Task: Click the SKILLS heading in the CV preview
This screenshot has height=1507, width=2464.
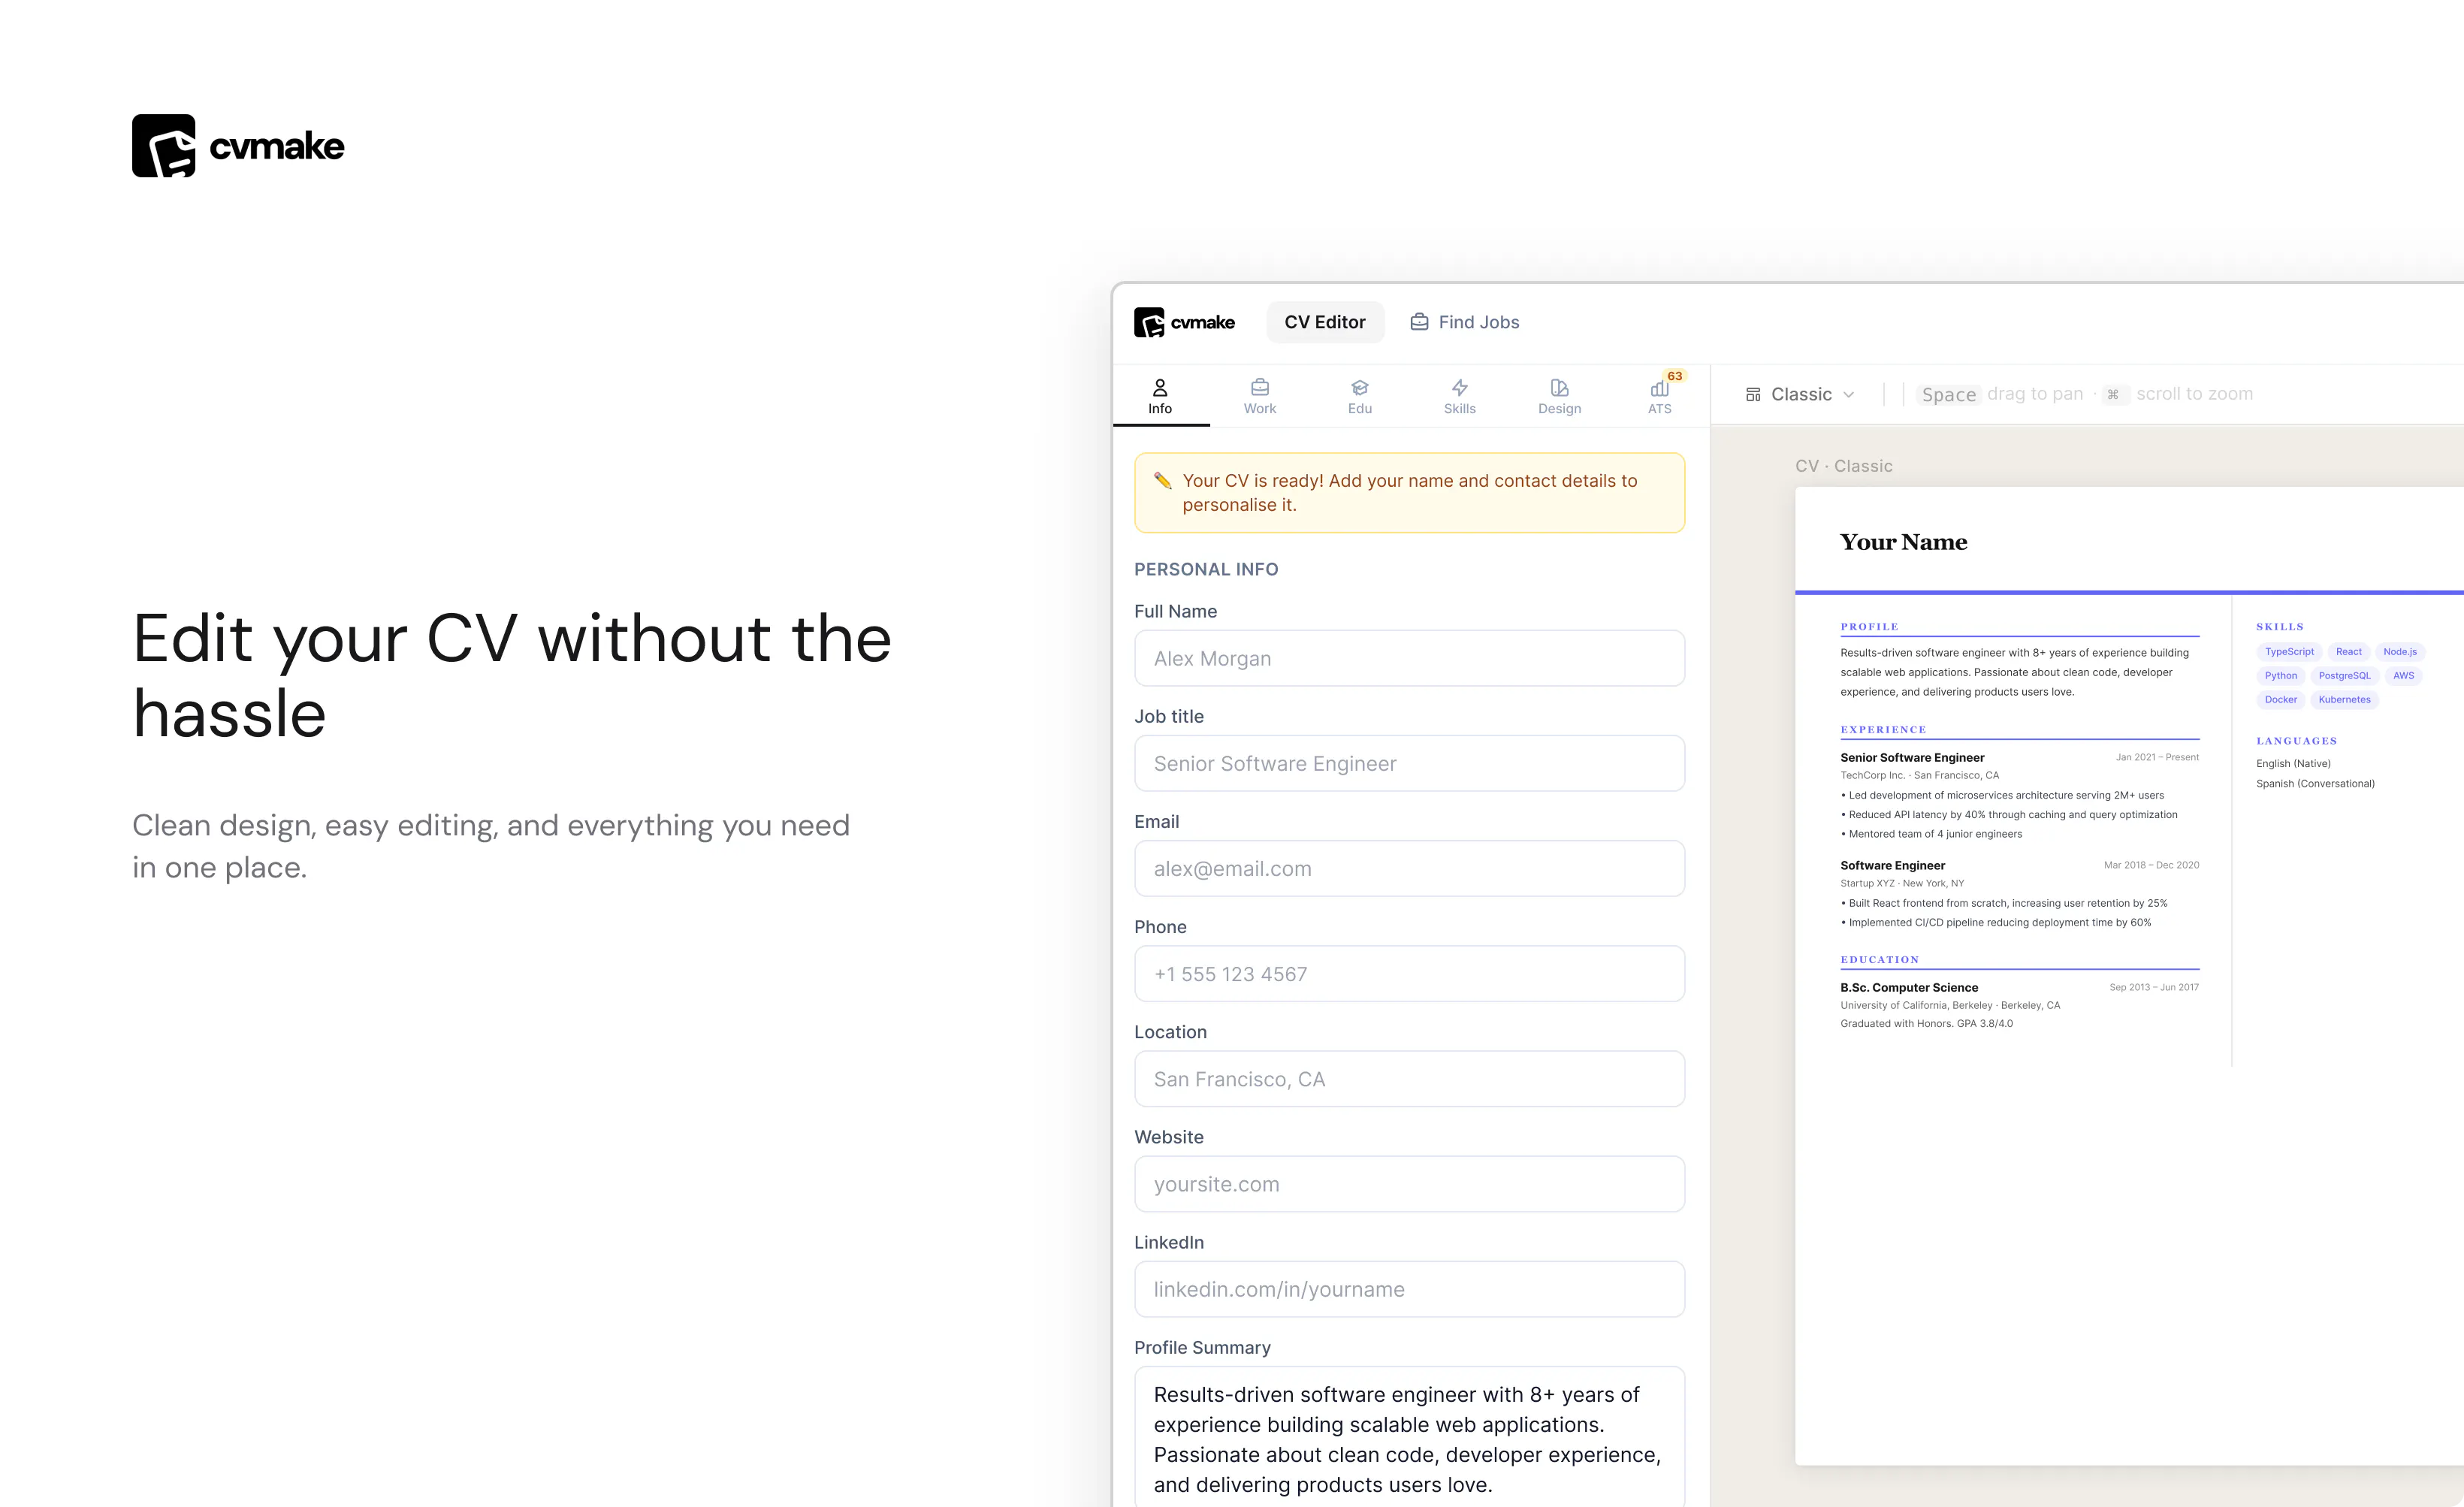Action: [2279, 627]
